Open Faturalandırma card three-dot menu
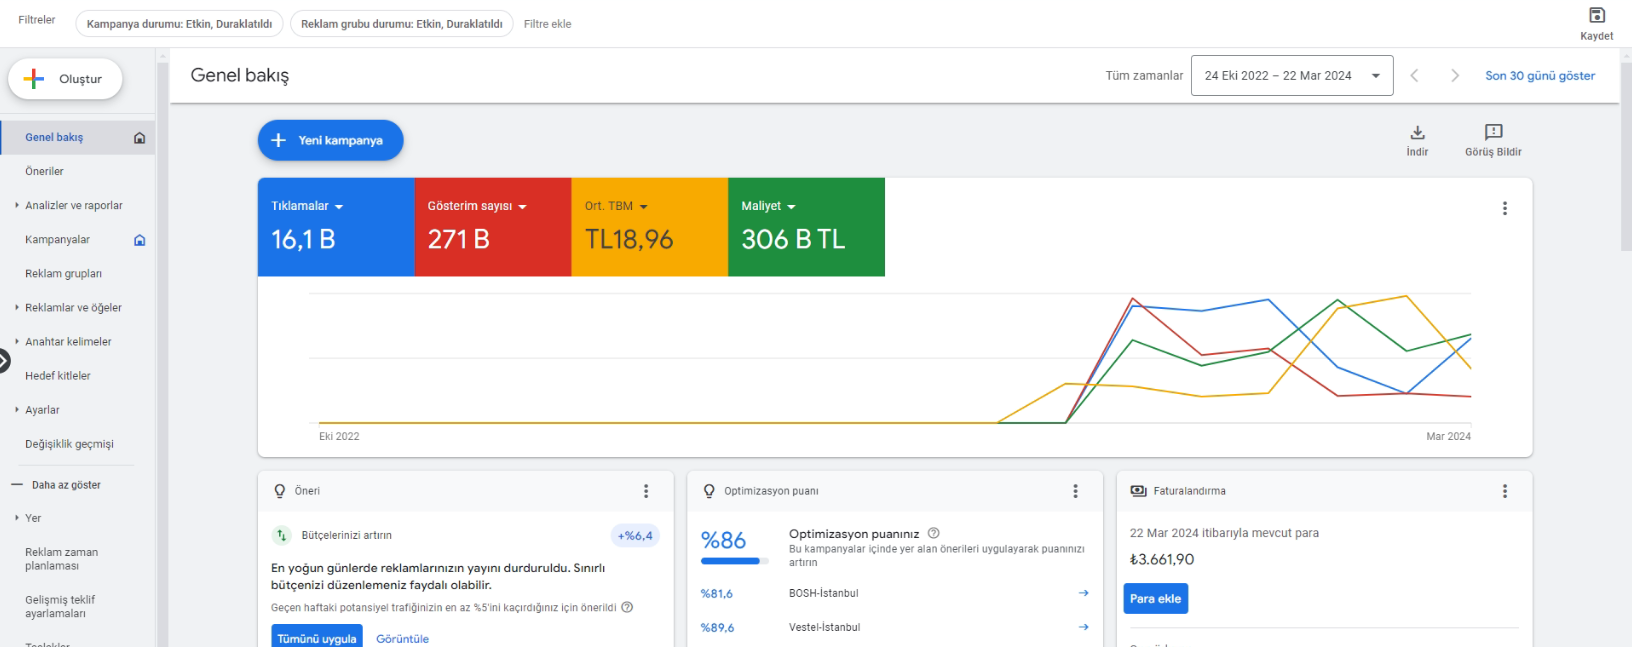Screen dimensions: 1632x647 1504,491
